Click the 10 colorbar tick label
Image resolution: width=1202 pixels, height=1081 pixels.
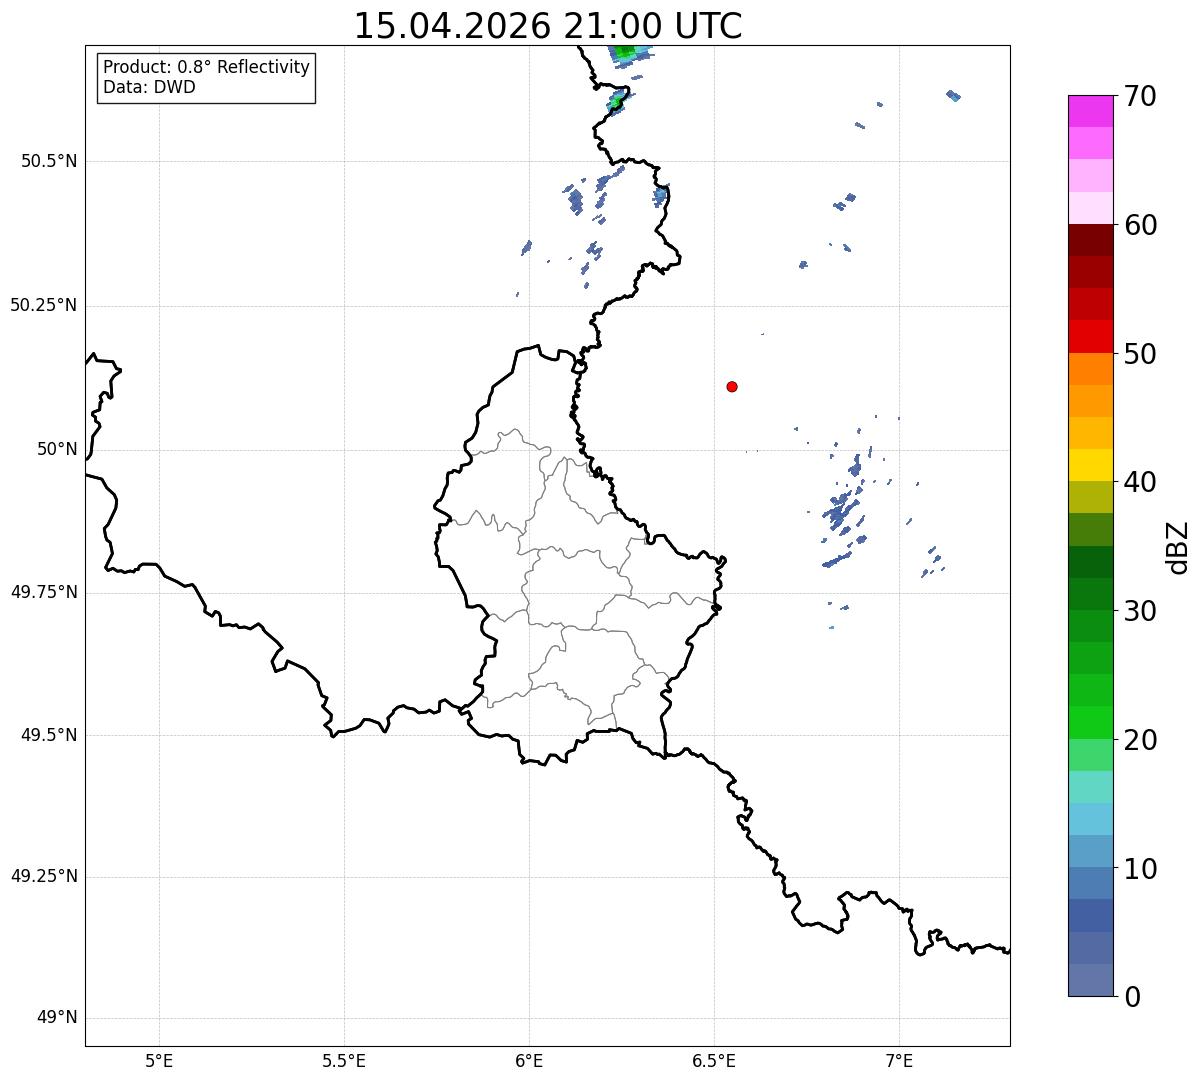tap(1140, 869)
